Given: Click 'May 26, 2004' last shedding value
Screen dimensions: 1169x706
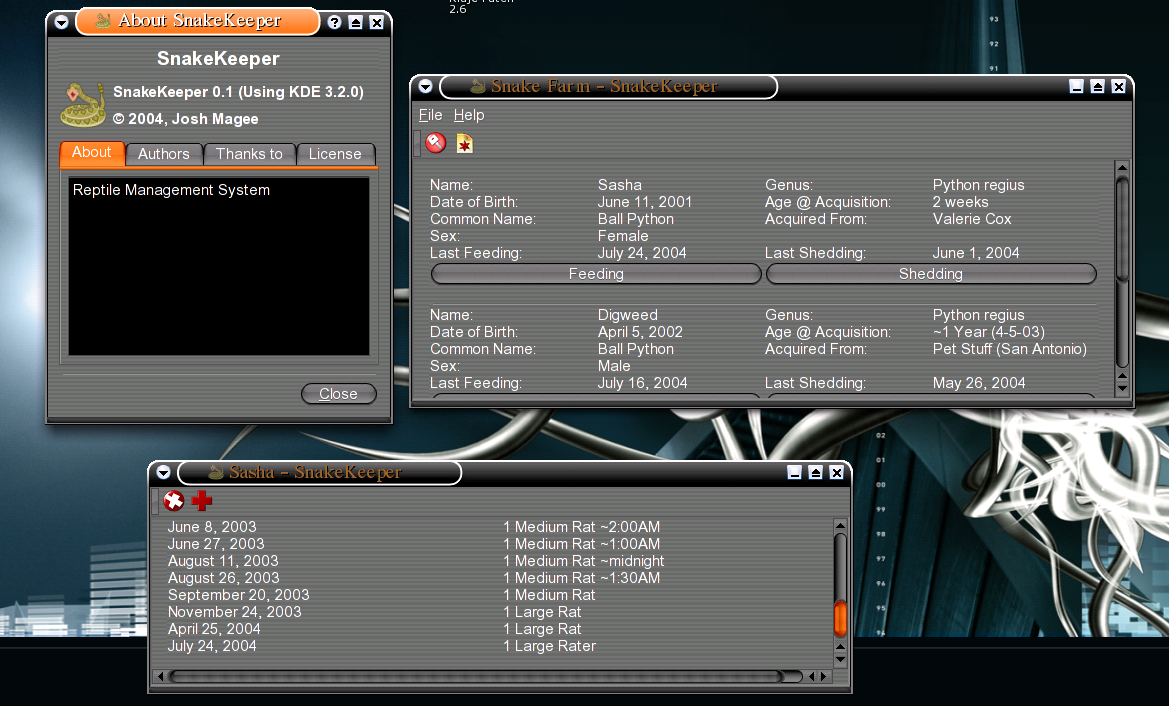Looking at the screenshot, I should [979, 382].
